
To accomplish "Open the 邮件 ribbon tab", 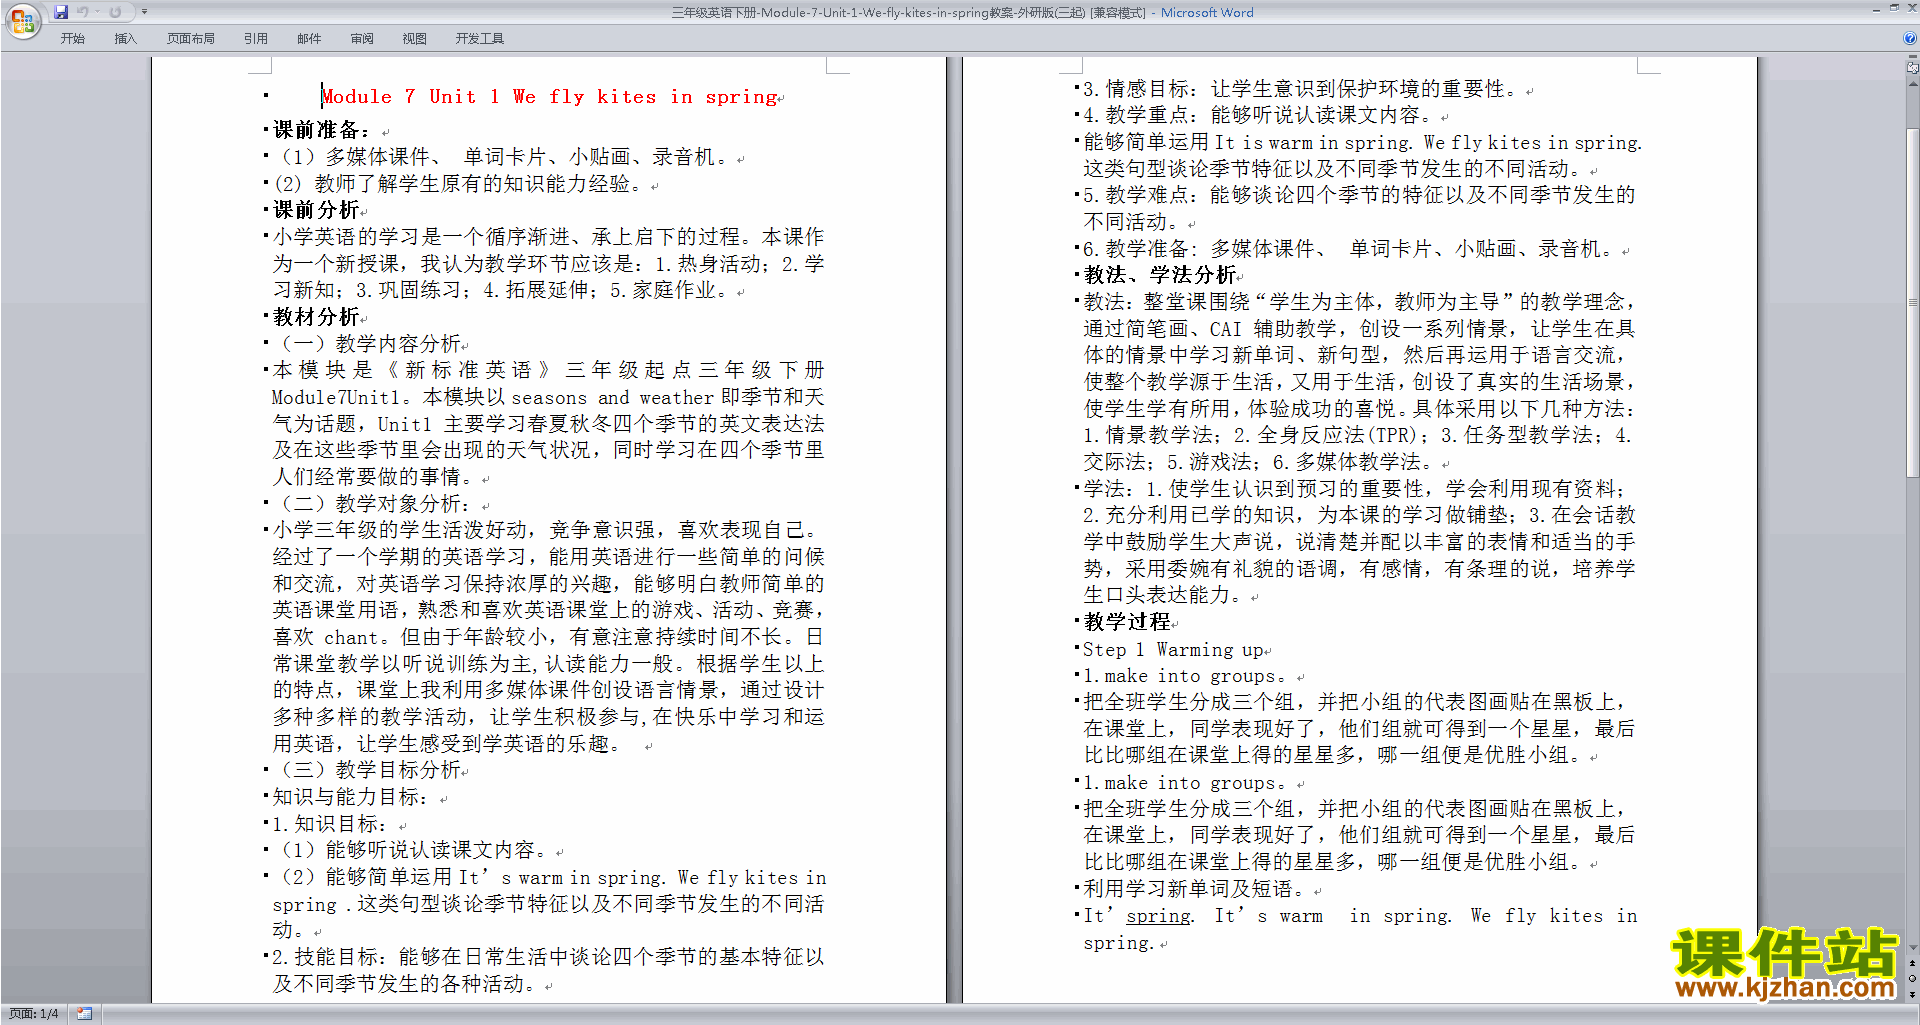I will (309, 39).
